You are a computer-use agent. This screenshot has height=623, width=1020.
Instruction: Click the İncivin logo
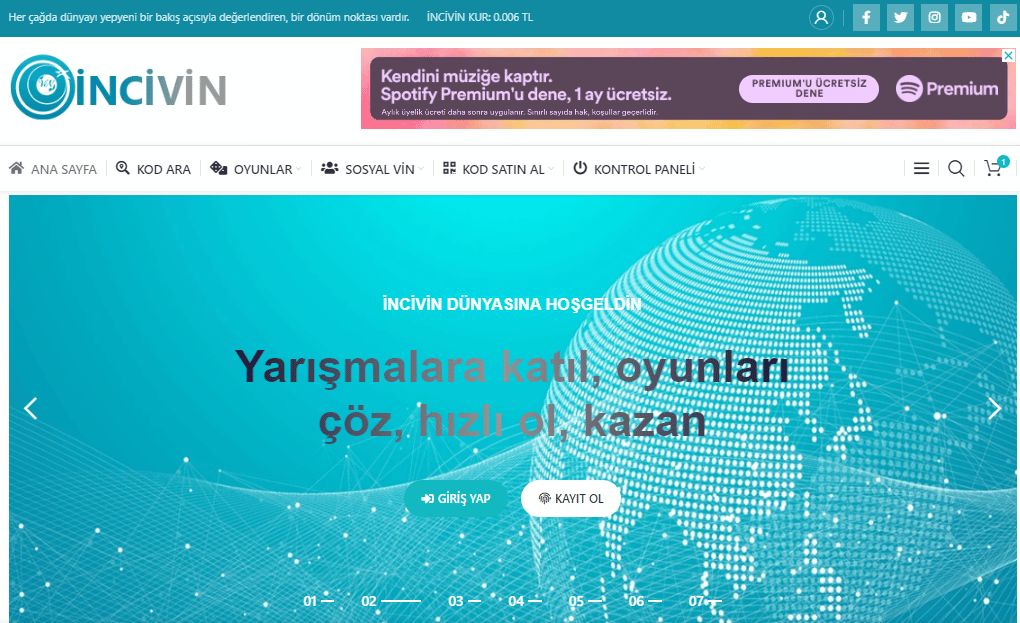click(x=118, y=87)
